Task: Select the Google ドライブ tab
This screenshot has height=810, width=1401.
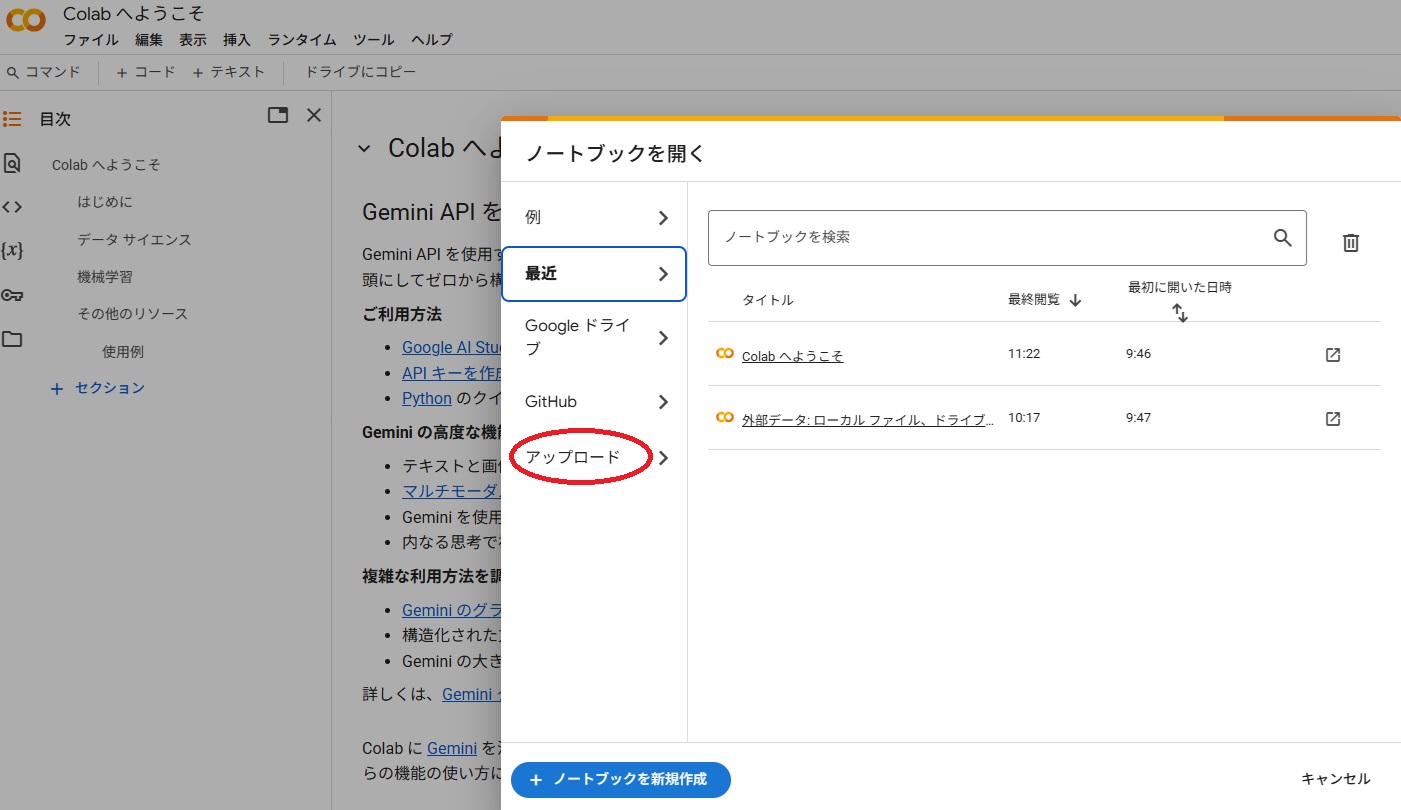Action: pos(594,337)
